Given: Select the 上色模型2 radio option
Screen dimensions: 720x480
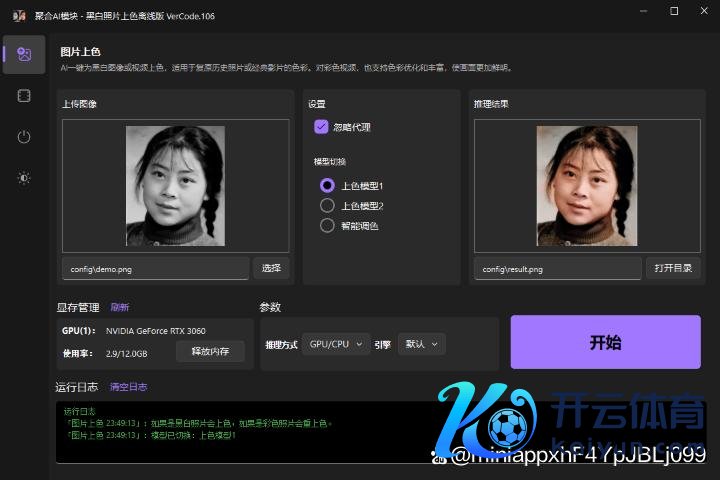Looking at the screenshot, I should [327, 205].
